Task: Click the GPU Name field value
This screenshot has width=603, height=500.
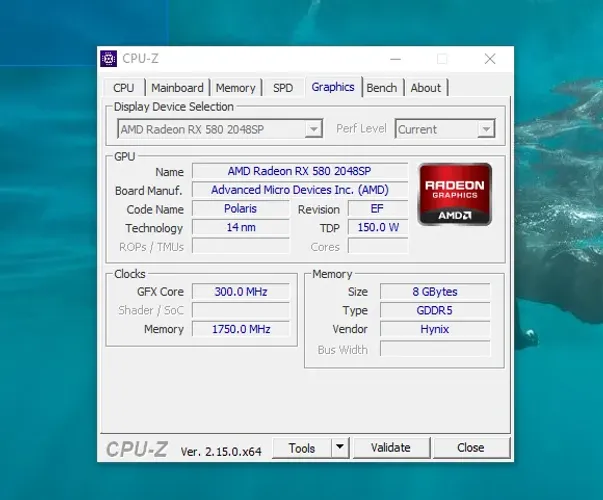Action: (x=300, y=171)
